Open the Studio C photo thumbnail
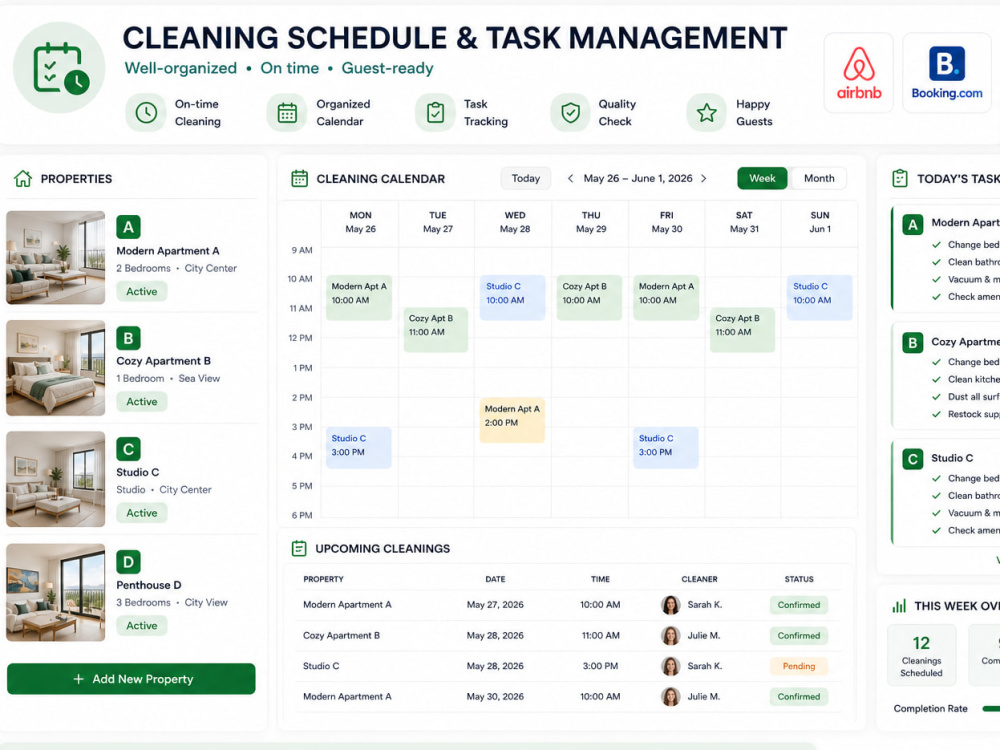Image resolution: width=1000 pixels, height=750 pixels. [x=55, y=479]
